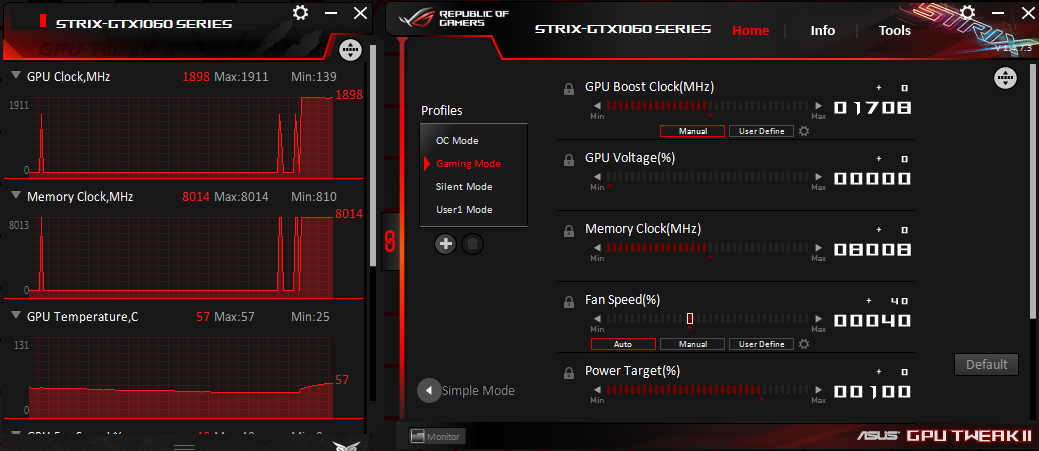Delete profile with trash icon

click(x=472, y=244)
